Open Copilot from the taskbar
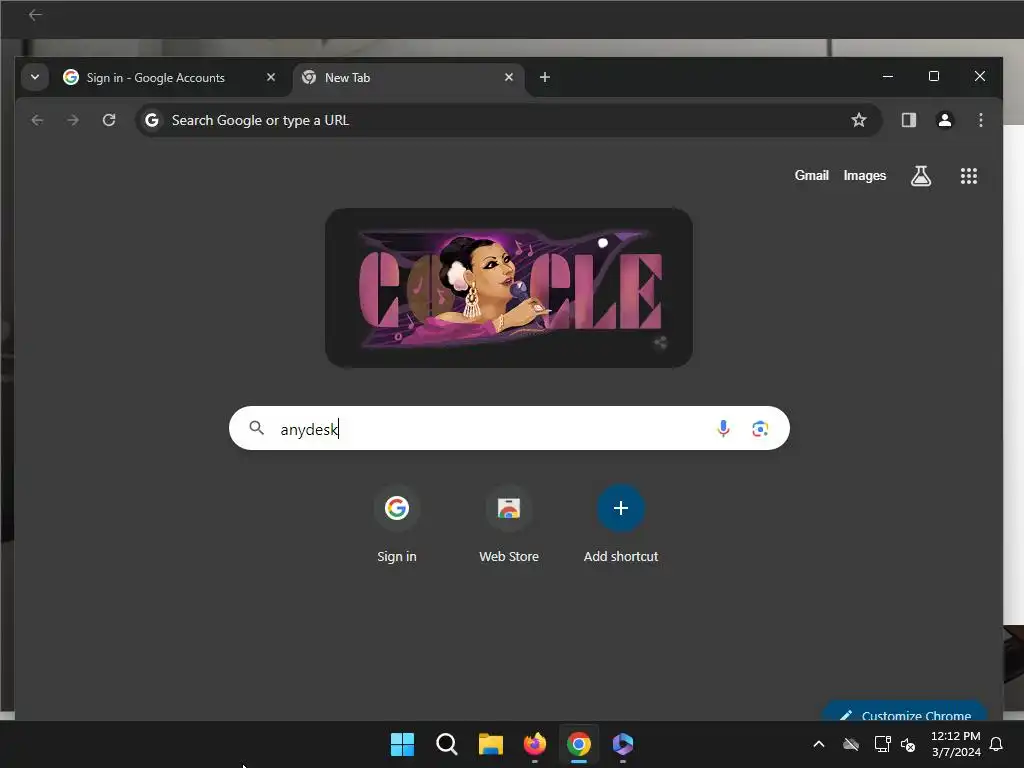This screenshot has height=768, width=1024. [623, 744]
